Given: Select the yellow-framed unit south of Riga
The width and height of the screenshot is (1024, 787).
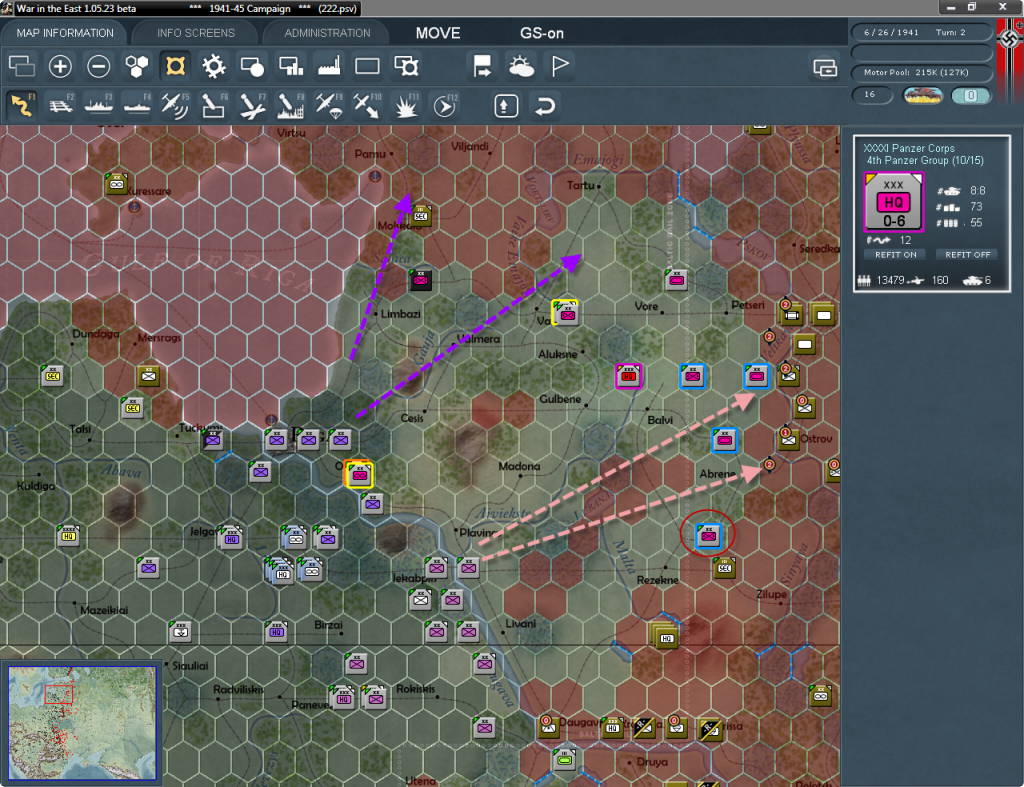Looking at the screenshot, I should 359,474.
